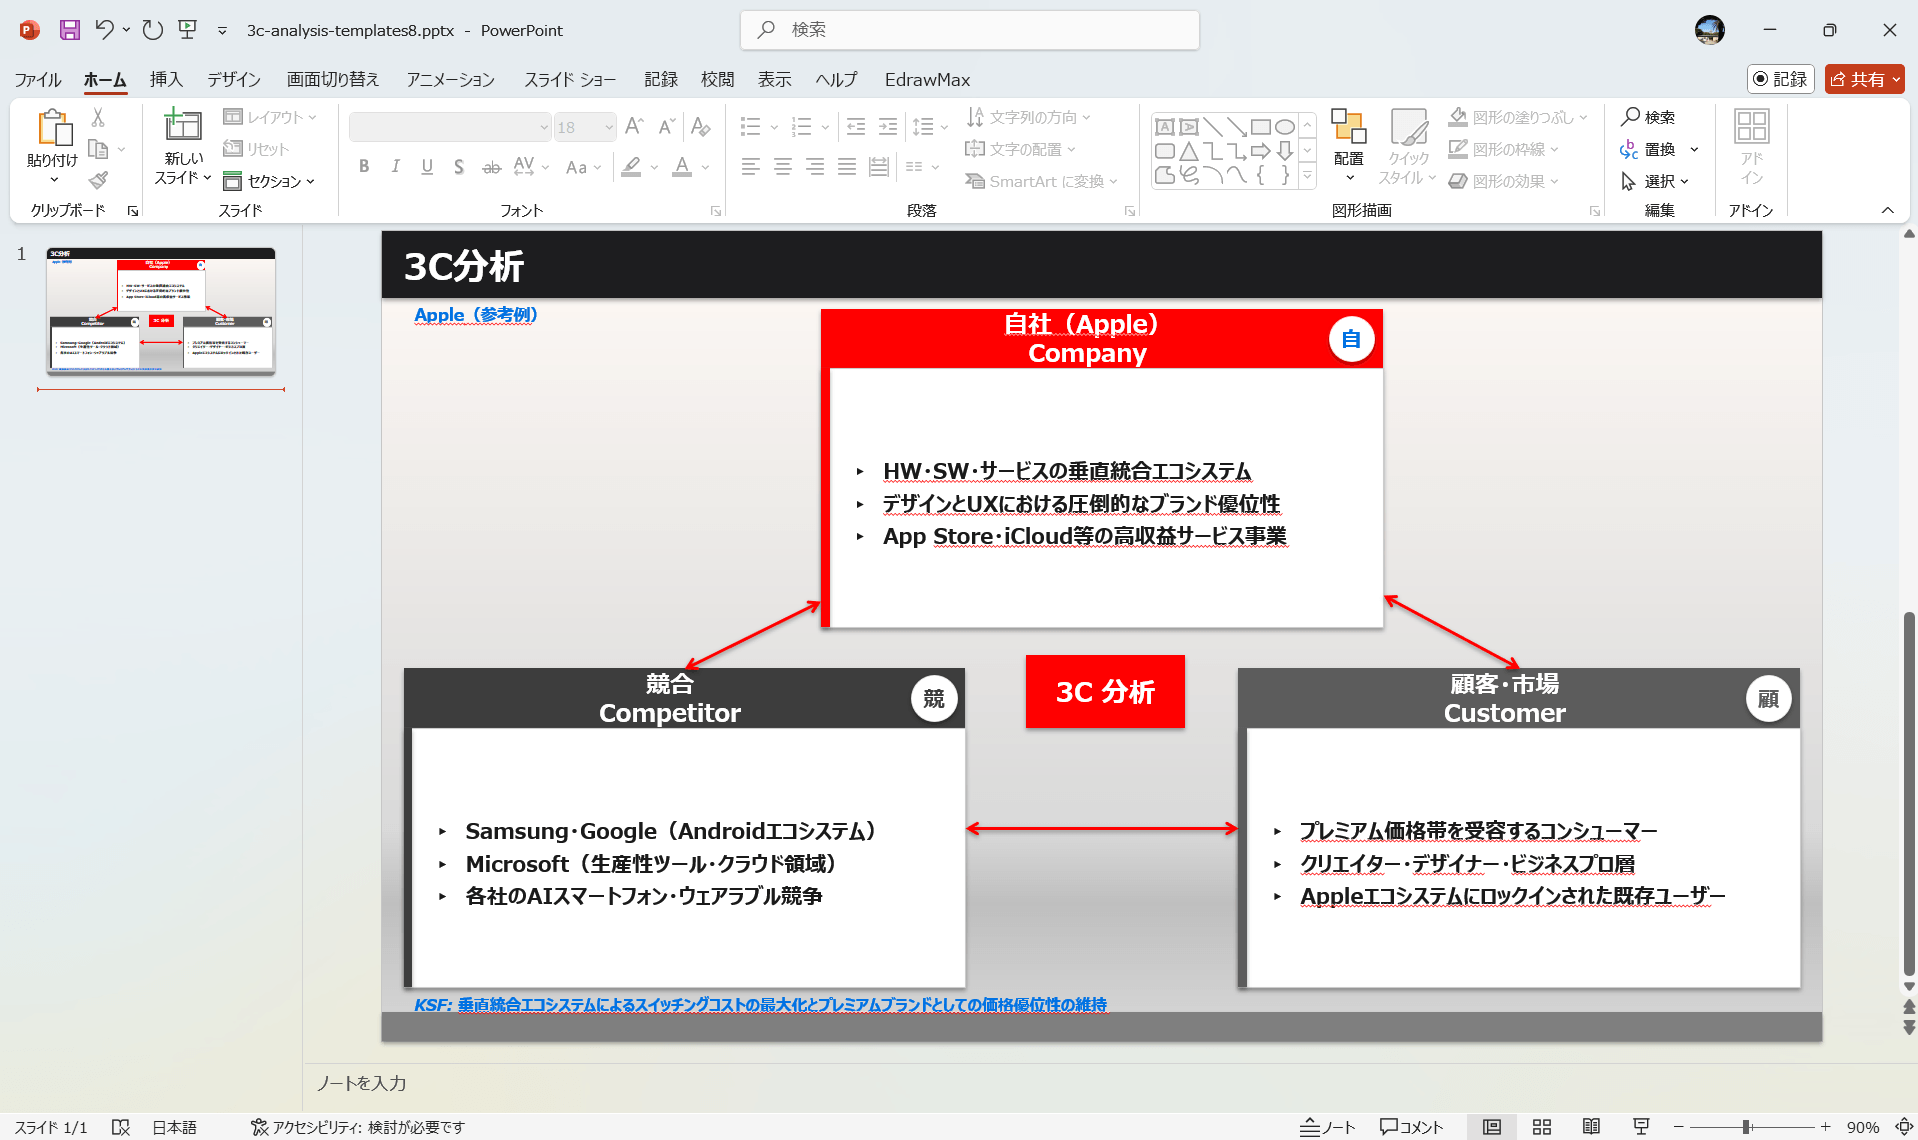
Task: Open the bullets dropdown arrow
Action: [x=774, y=127]
